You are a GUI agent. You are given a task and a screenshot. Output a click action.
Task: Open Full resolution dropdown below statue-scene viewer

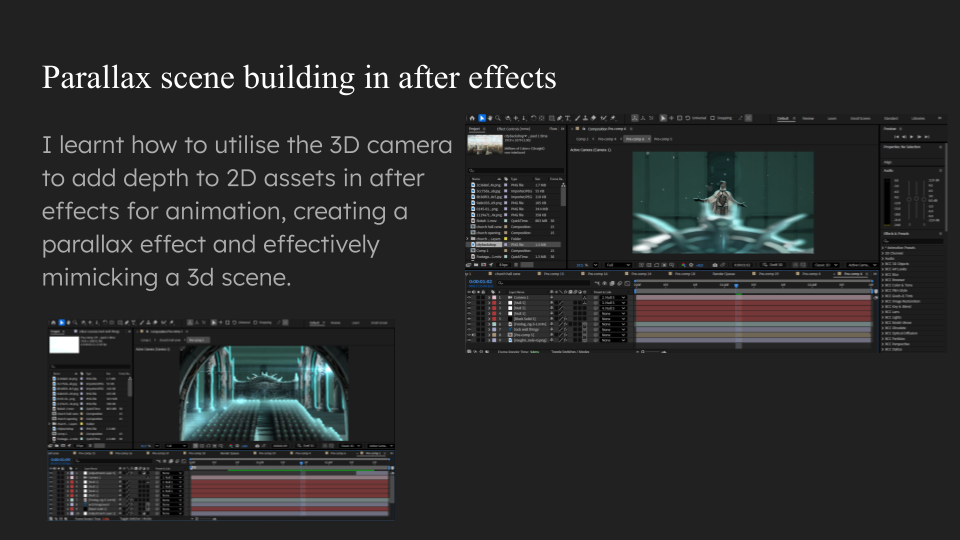pyautogui.click(x=618, y=265)
